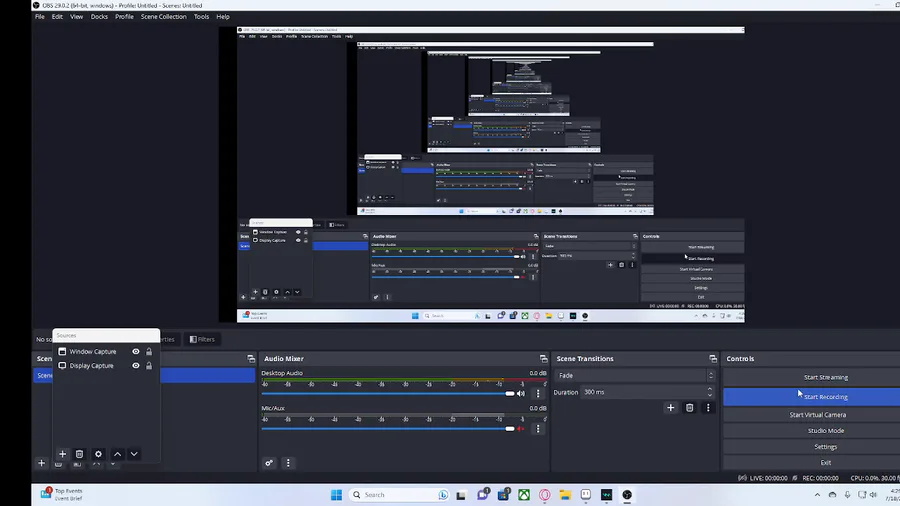Viewport: 900px width, 506px height.
Task: Select Display Capture source row
Action: 106,365
